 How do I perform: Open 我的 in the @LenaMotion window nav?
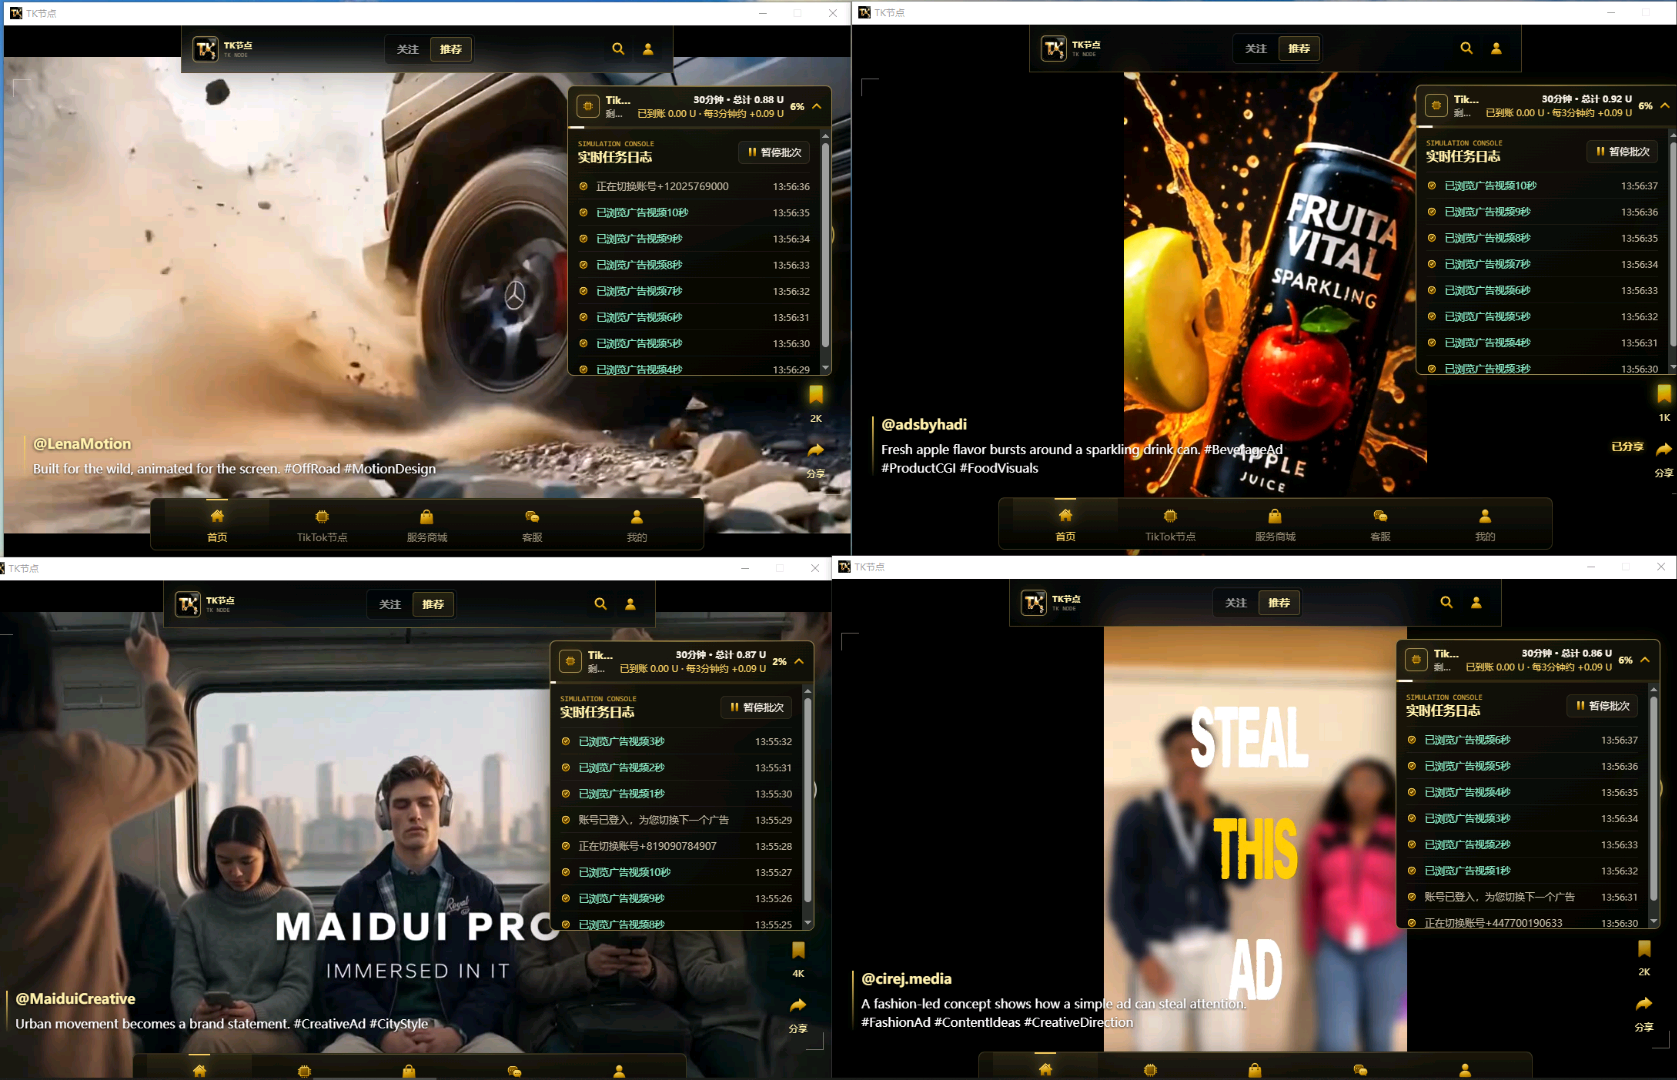tap(637, 525)
